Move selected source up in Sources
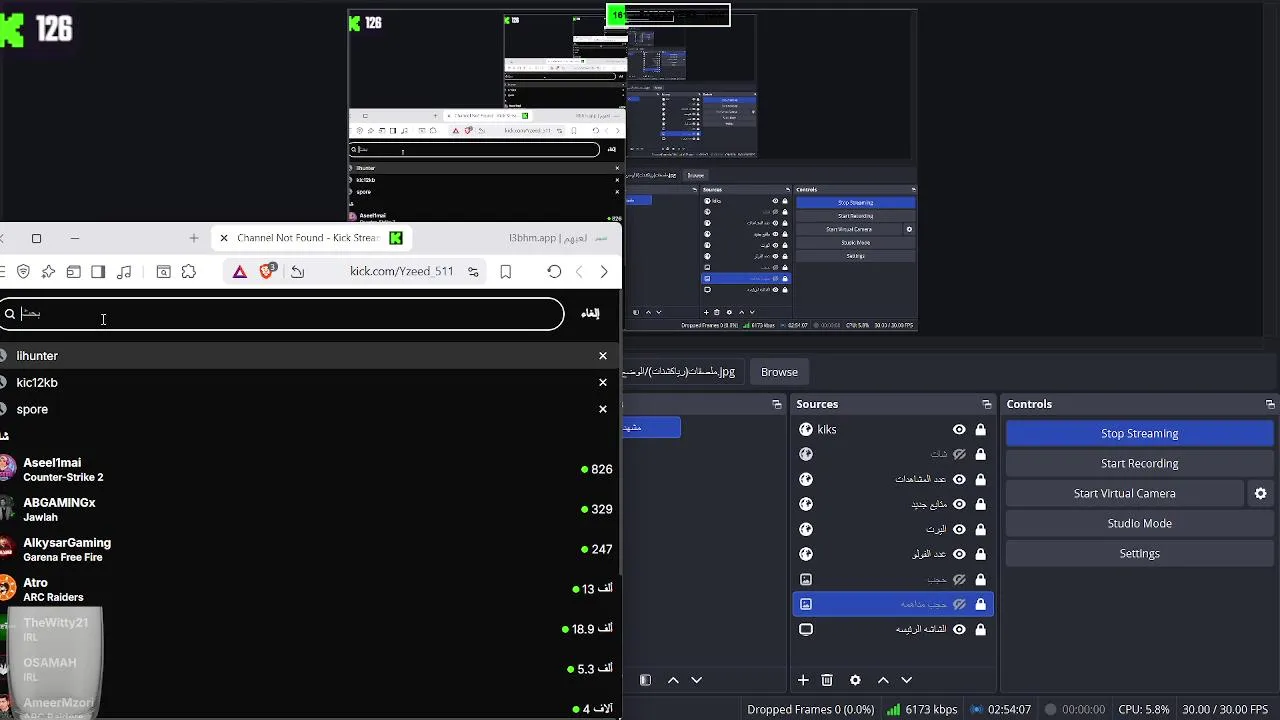 (x=883, y=680)
